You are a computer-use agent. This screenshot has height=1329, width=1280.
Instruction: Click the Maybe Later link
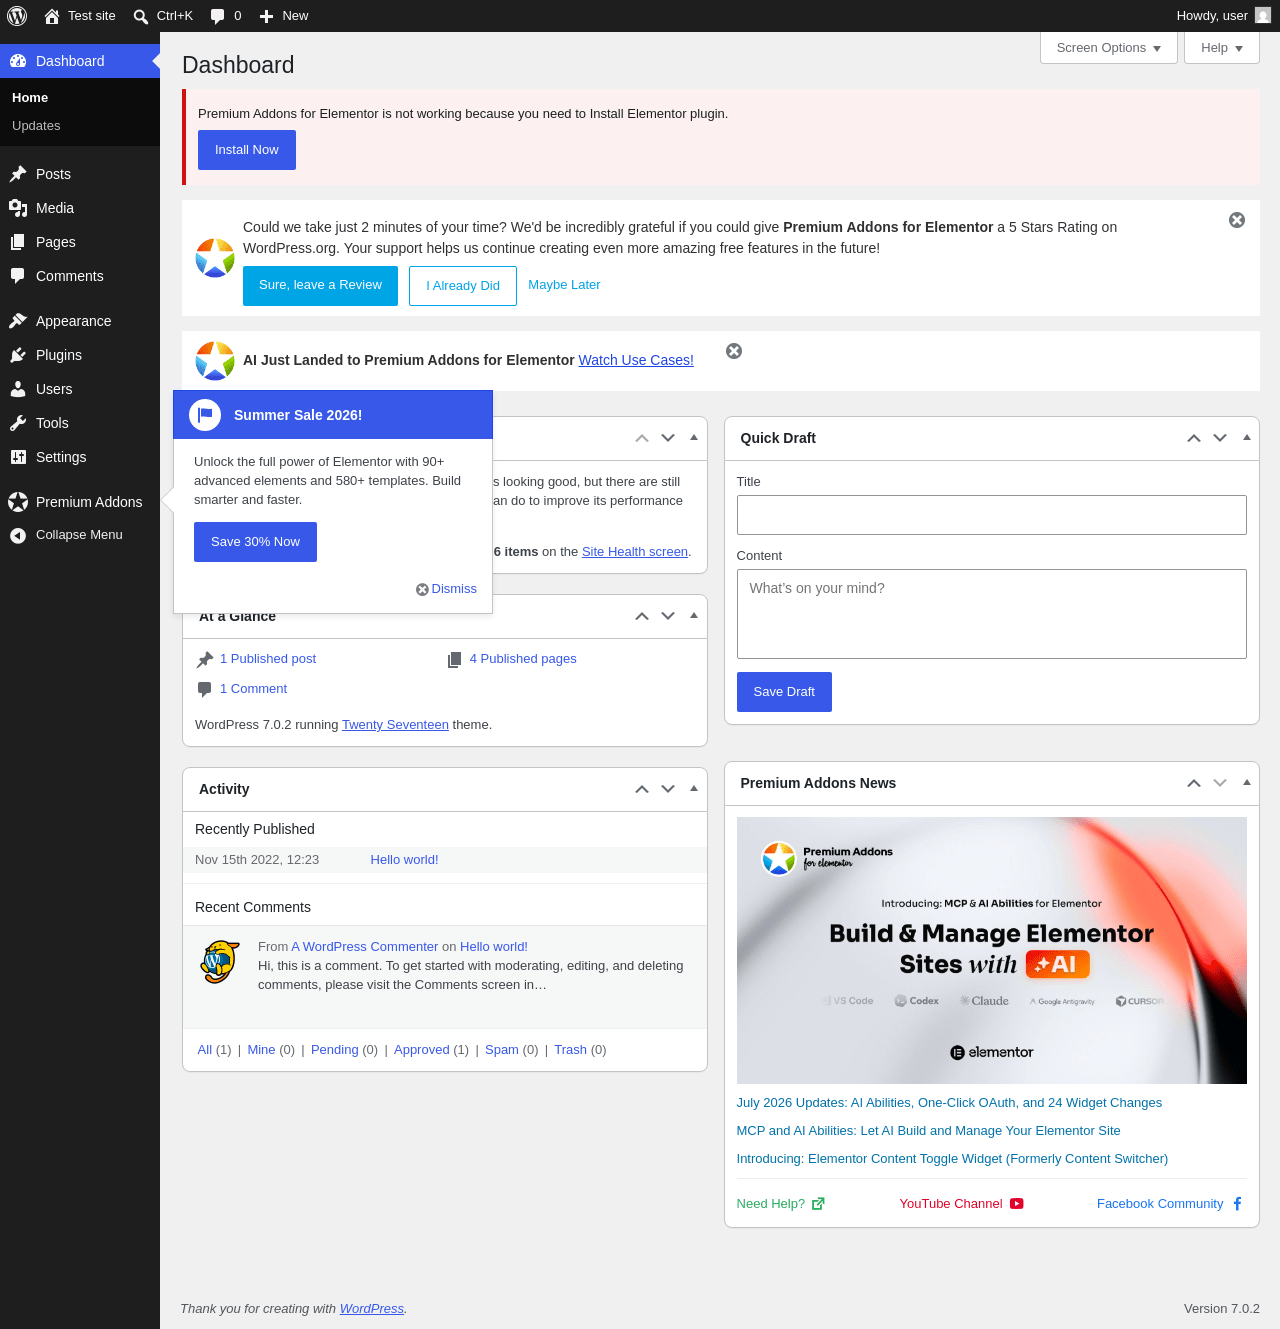coord(564,285)
